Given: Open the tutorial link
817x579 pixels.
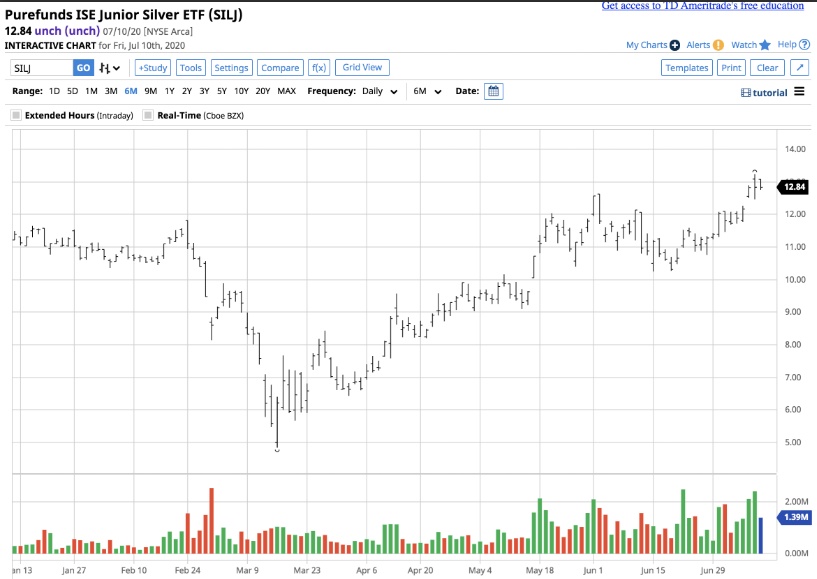Looking at the screenshot, I should pos(770,93).
